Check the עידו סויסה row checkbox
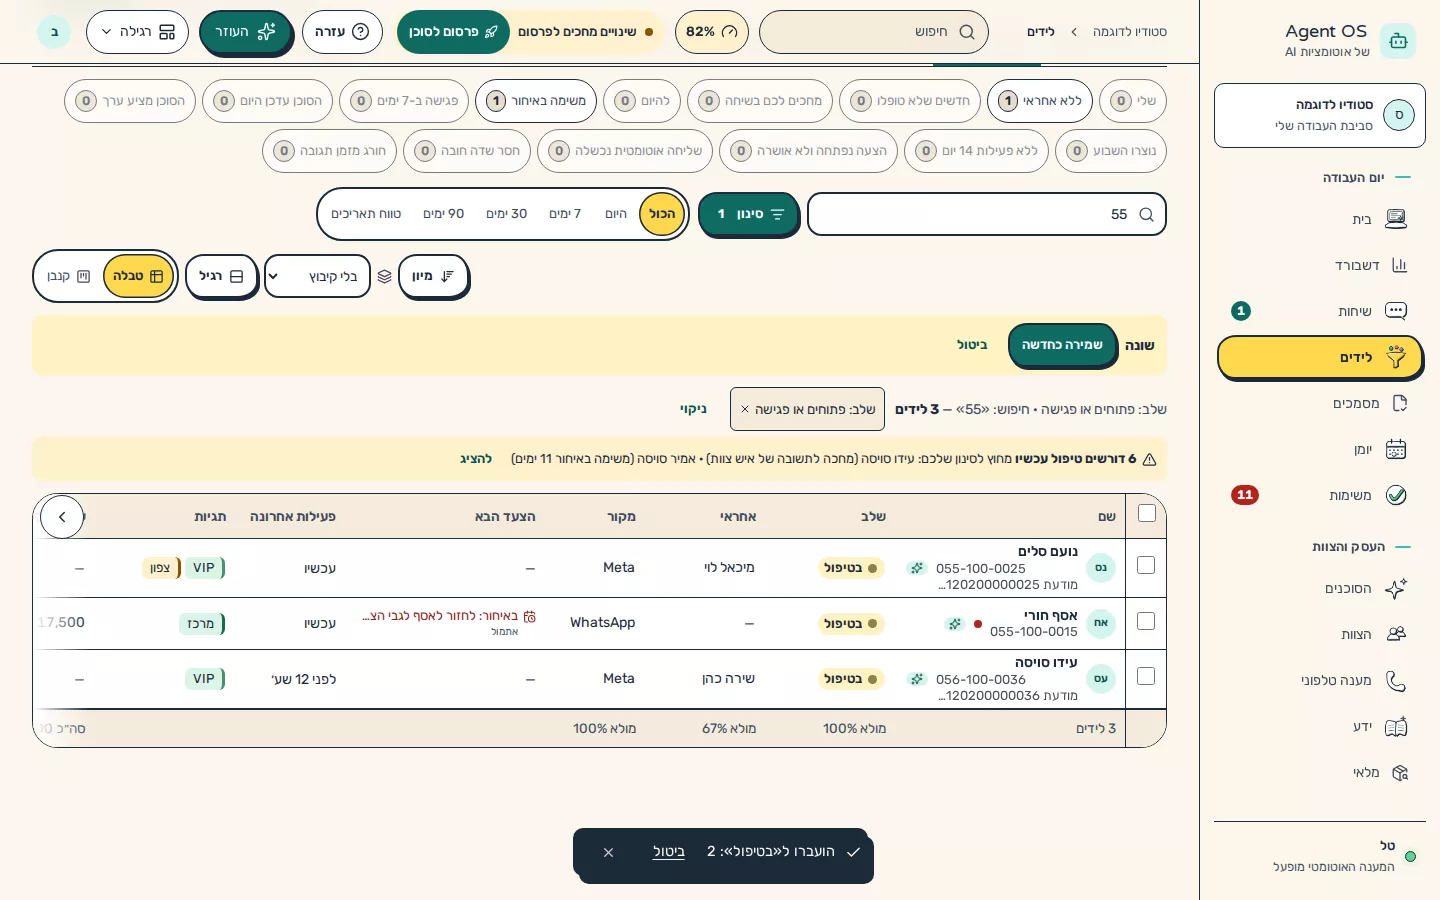1440x900 pixels. pyautogui.click(x=1146, y=676)
